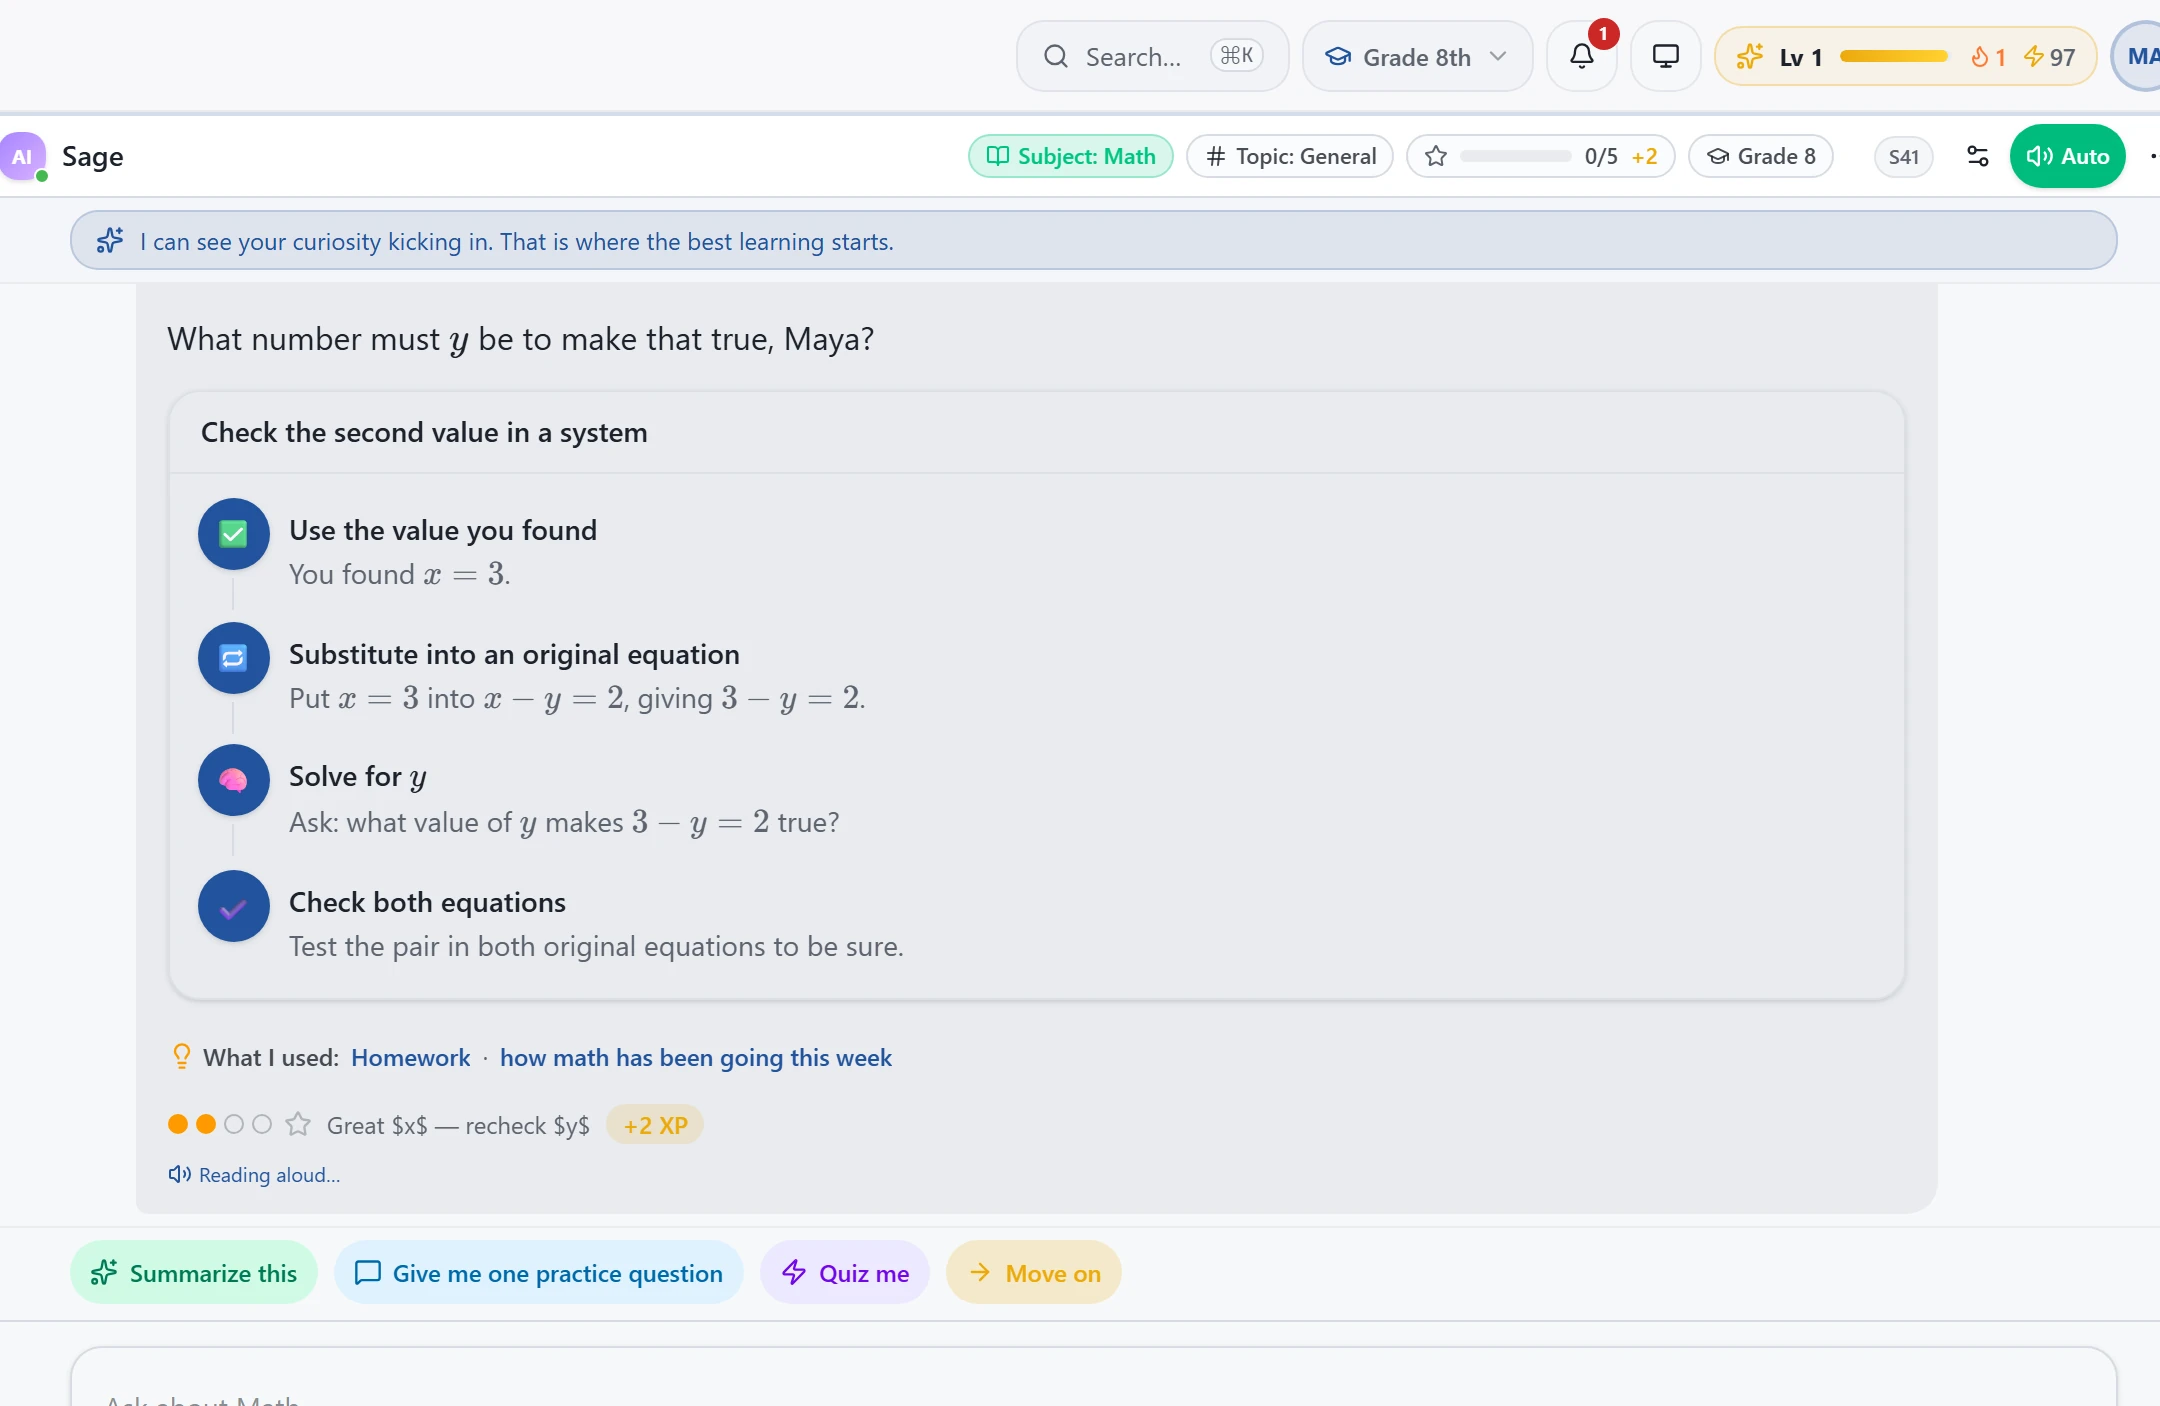The image size is (2160, 1406).
Task: Toggle the Auto read-aloud button
Action: point(2067,156)
